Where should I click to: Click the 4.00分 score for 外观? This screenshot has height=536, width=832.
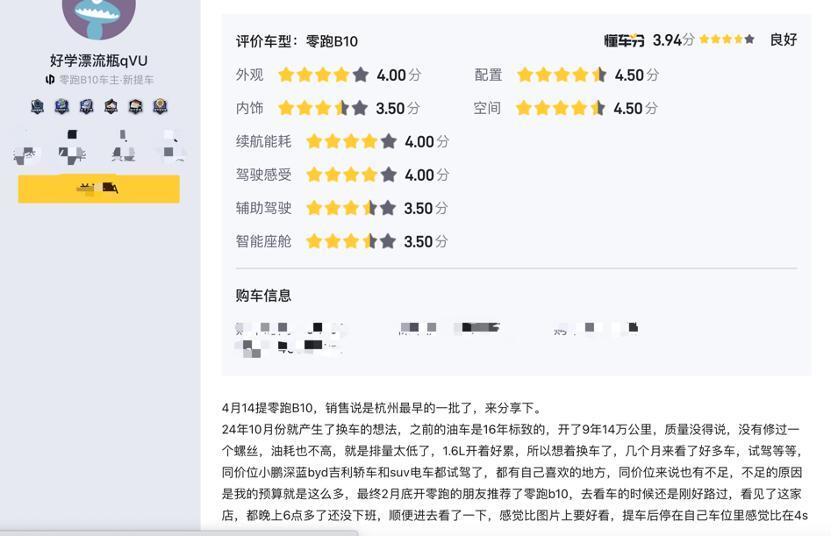(399, 75)
